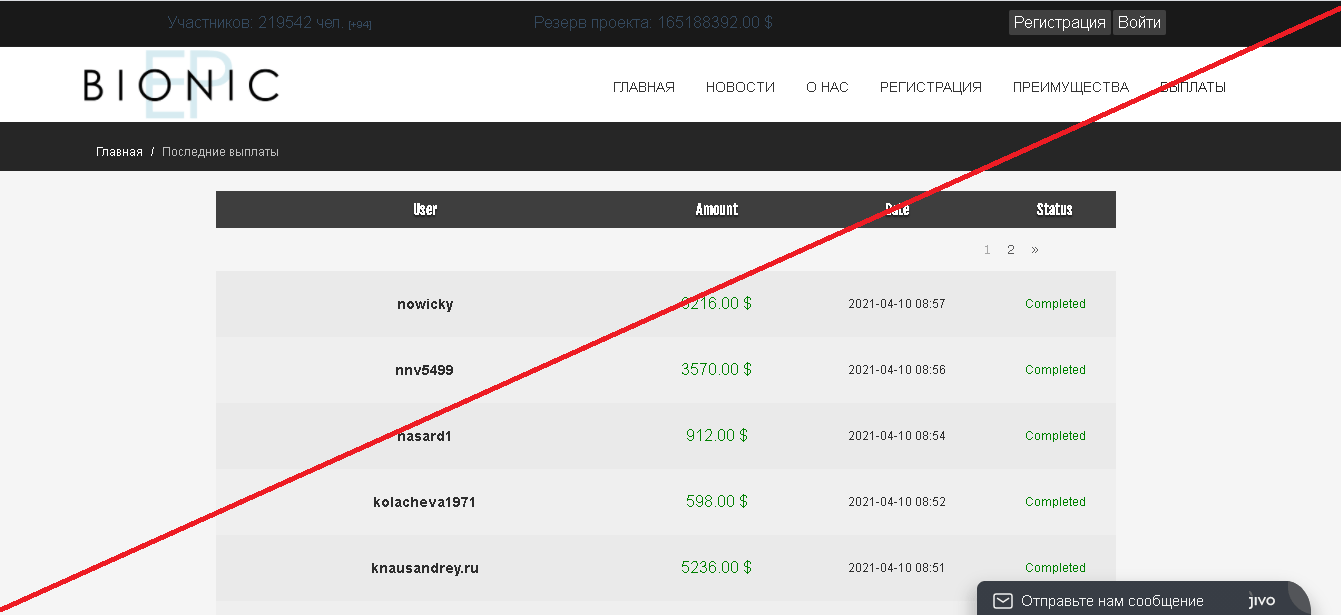The width and height of the screenshot is (1341, 615).
Task: Open the О НАС menu item
Action: click(827, 87)
